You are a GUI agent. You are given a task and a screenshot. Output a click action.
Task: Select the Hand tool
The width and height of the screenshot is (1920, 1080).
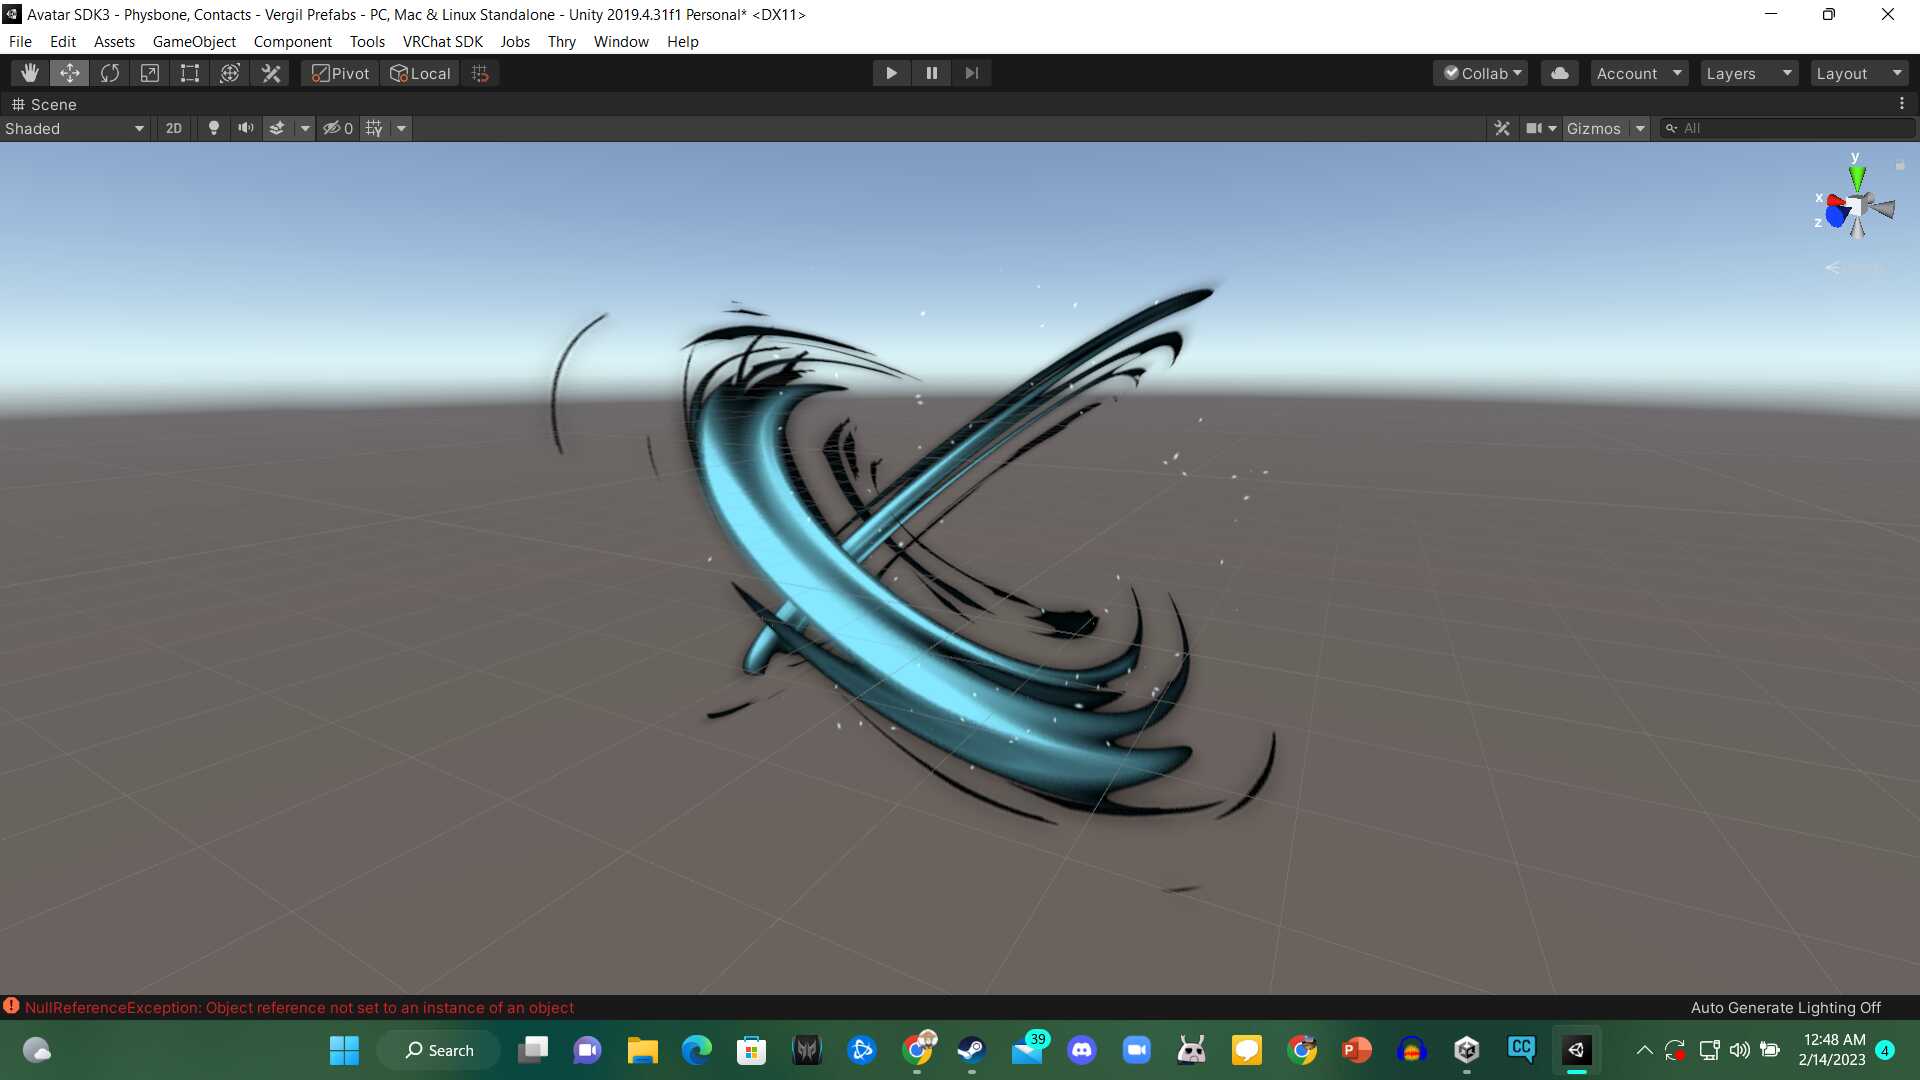click(30, 73)
